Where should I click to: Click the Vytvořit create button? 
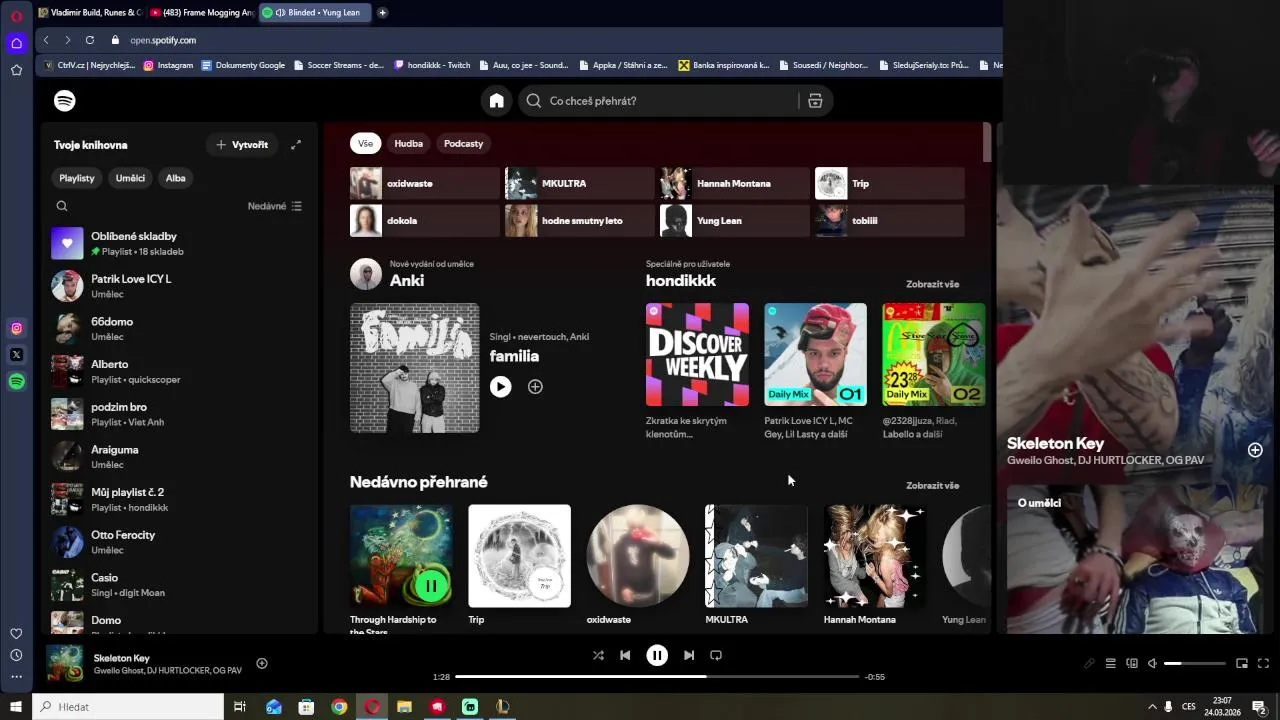pos(242,145)
